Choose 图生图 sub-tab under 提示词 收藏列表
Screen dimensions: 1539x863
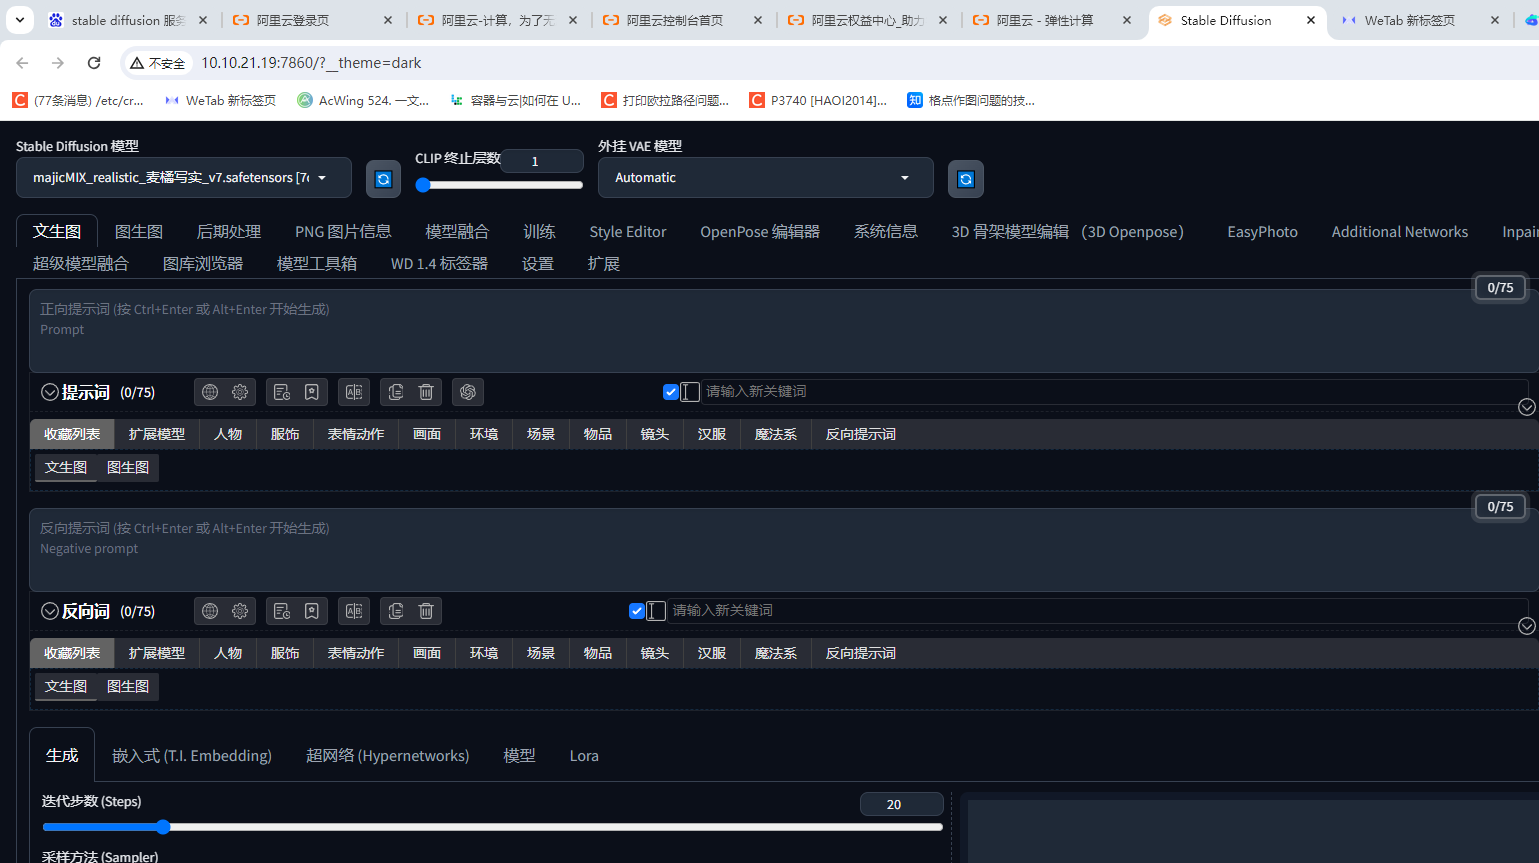[x=128, y=467]
